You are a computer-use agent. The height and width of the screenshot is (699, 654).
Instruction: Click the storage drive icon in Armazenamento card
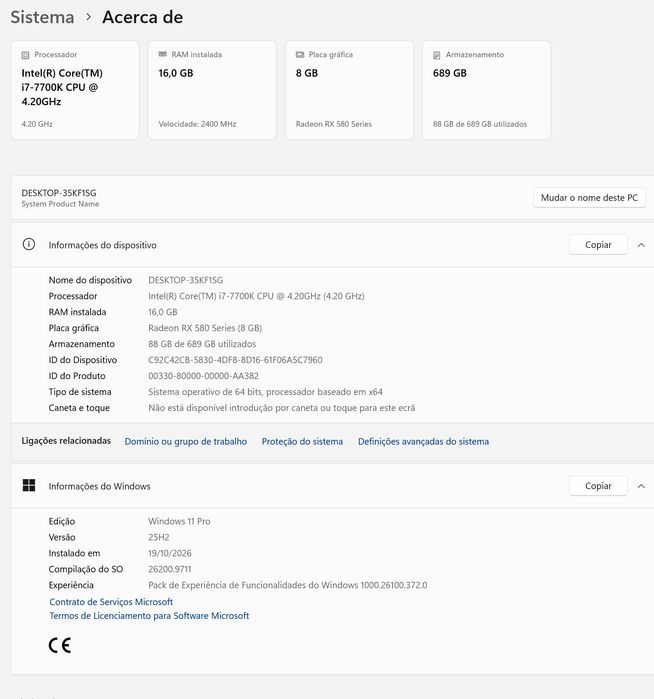click(437, 55)
